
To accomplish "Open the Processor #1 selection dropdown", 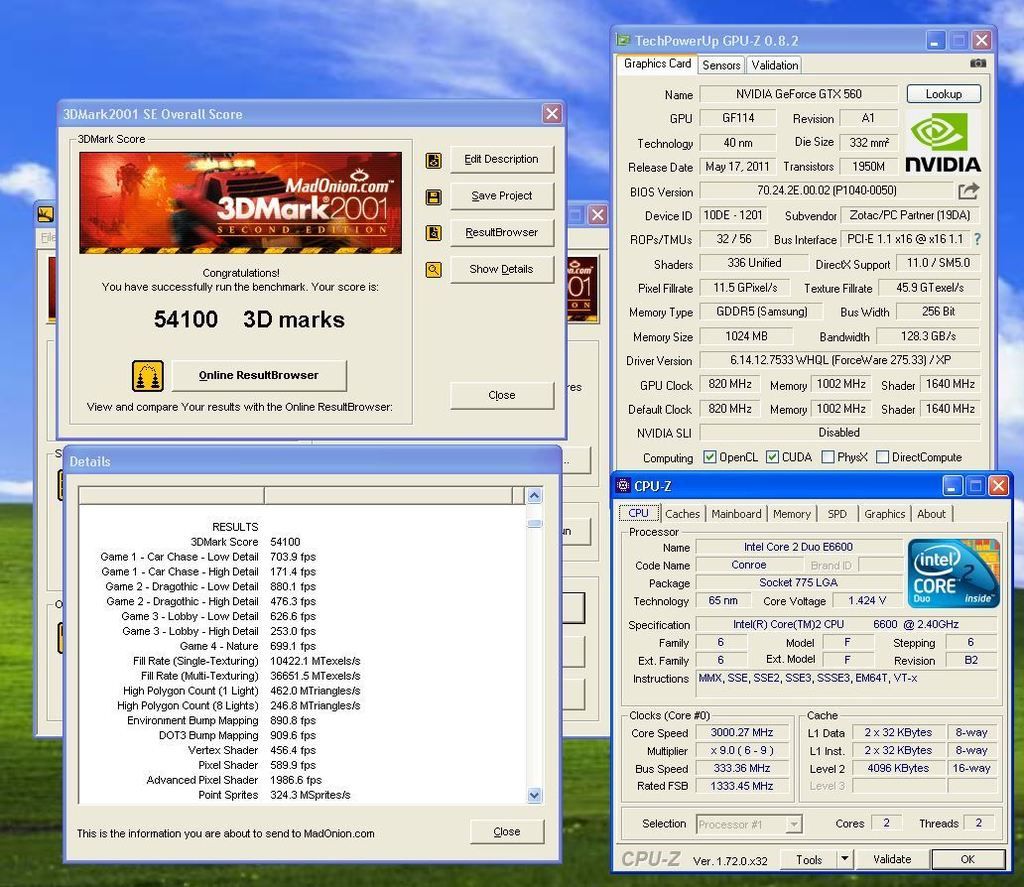I will (793, 824).
